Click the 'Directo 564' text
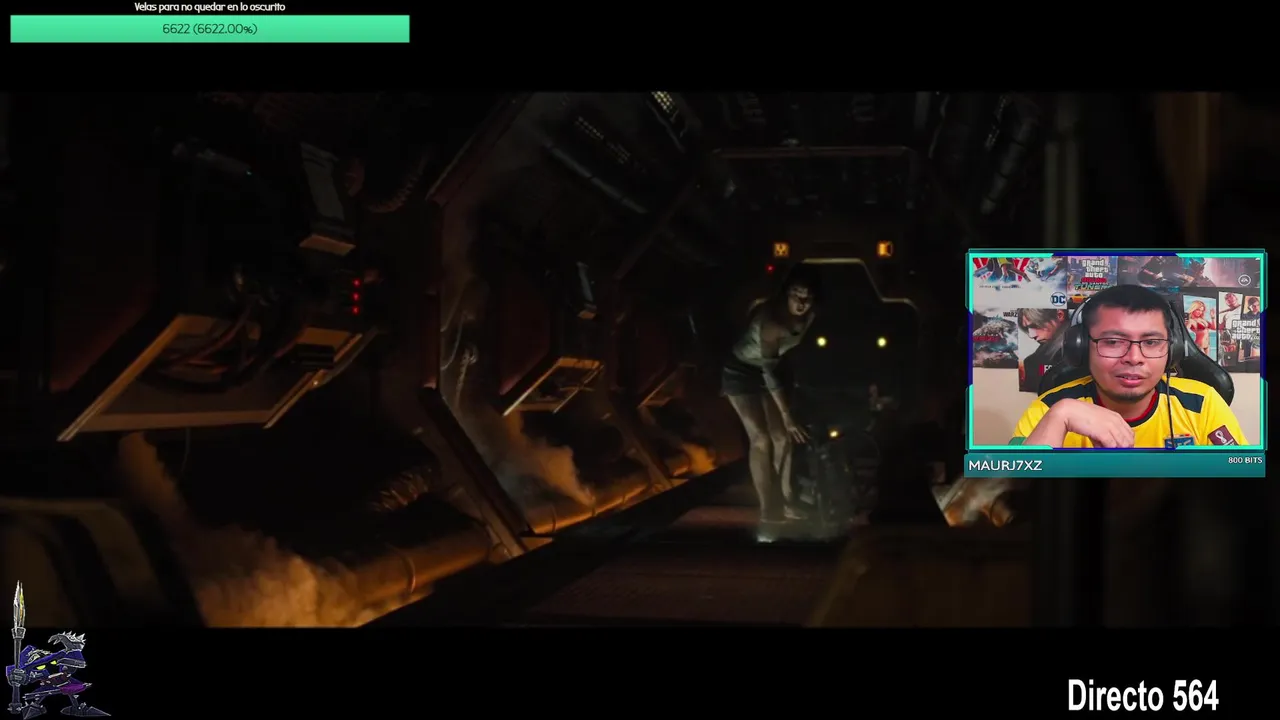The image size is (1280, 720). 1142,696
